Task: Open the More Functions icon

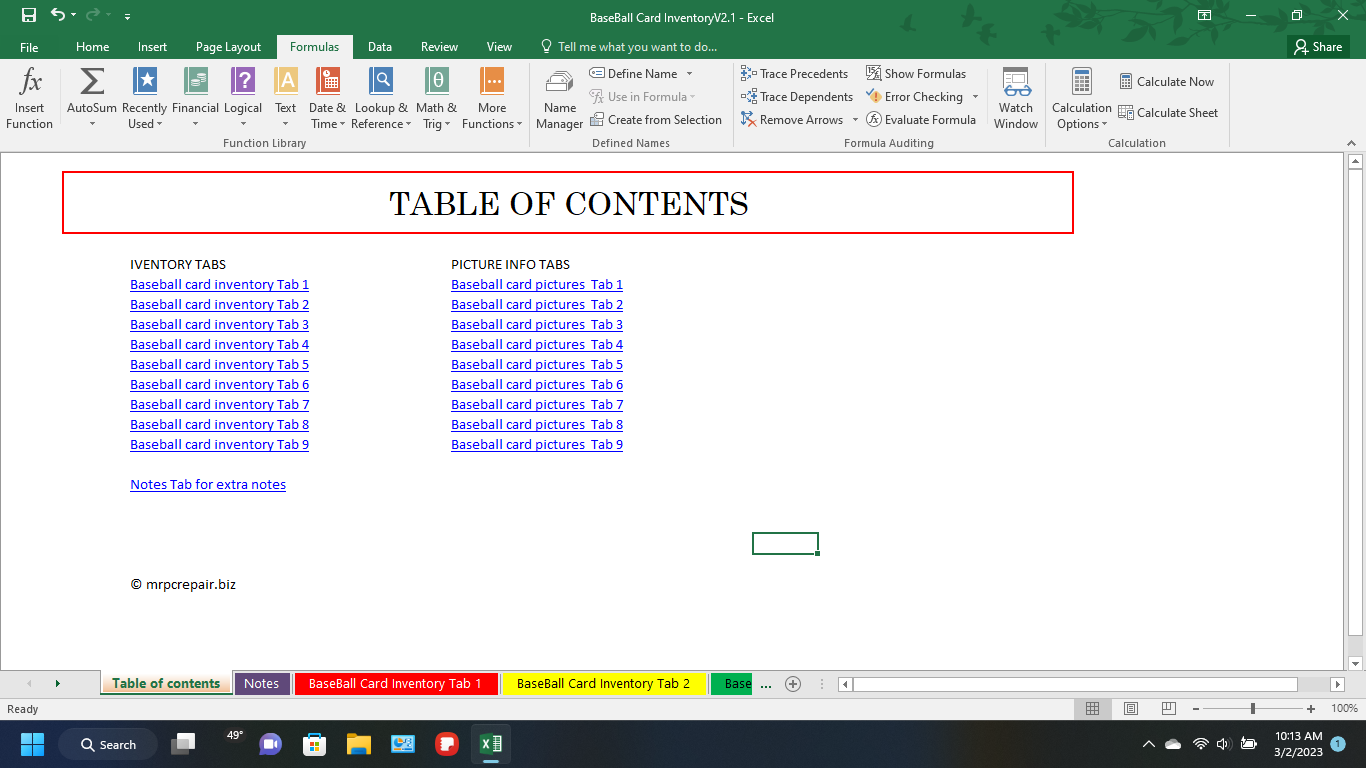Action: 492,82
